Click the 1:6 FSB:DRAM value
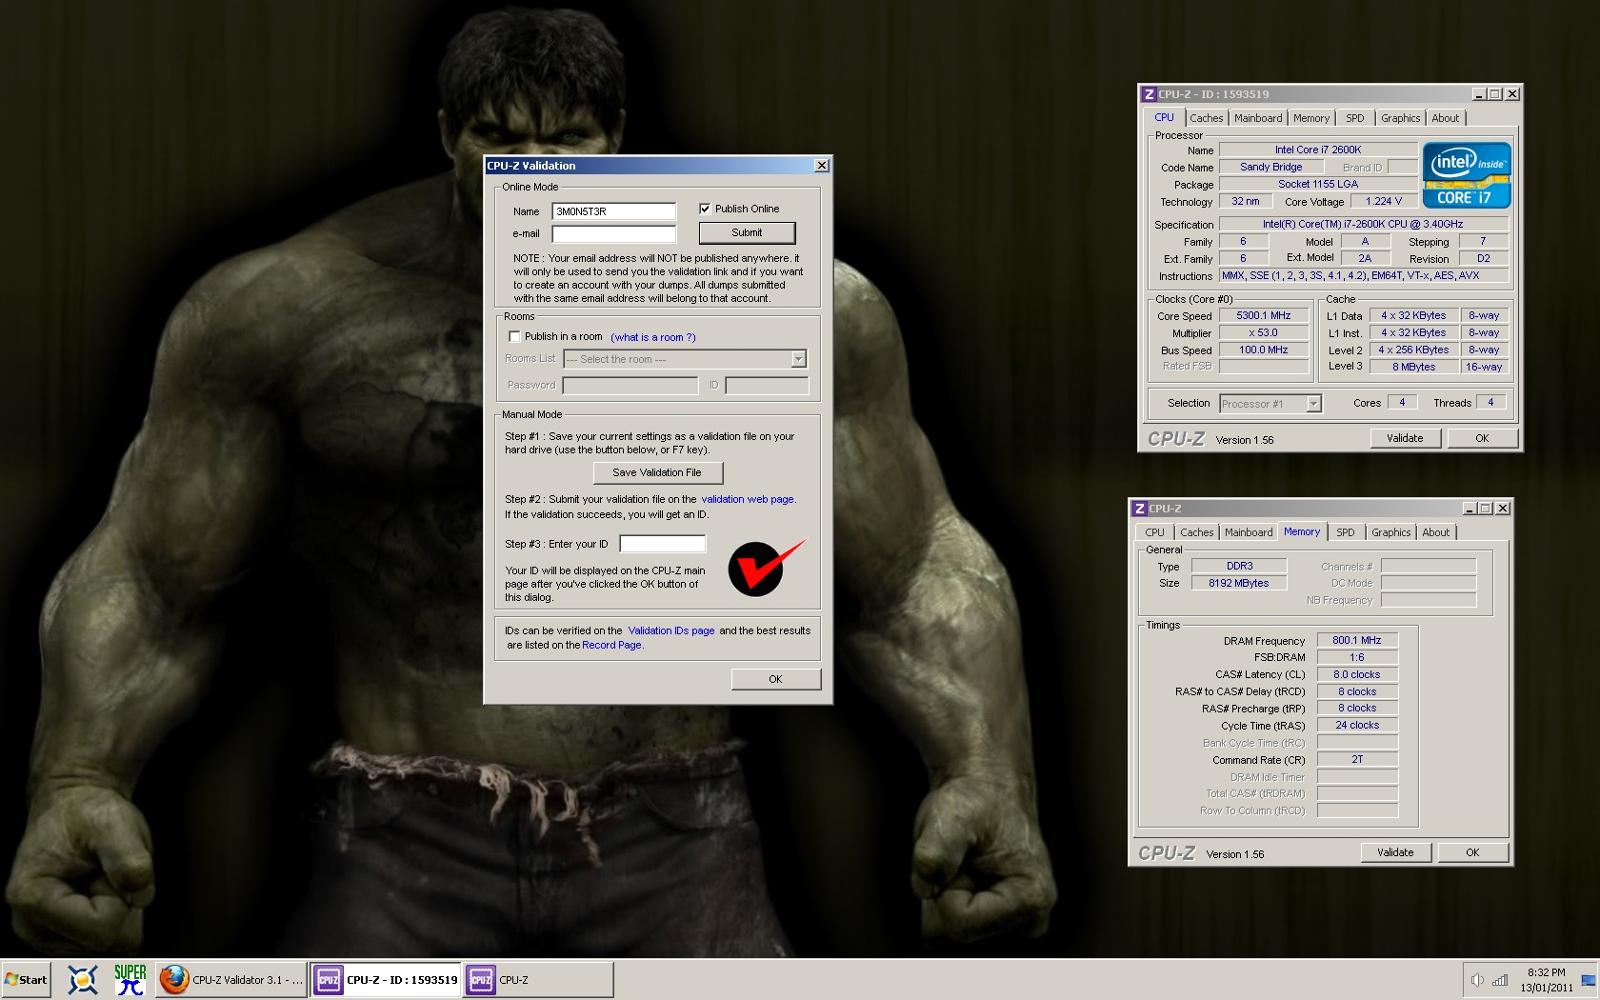The height and width of the screenshot is (1000, 1600). pyautogui.click(x=1357, y=658)
